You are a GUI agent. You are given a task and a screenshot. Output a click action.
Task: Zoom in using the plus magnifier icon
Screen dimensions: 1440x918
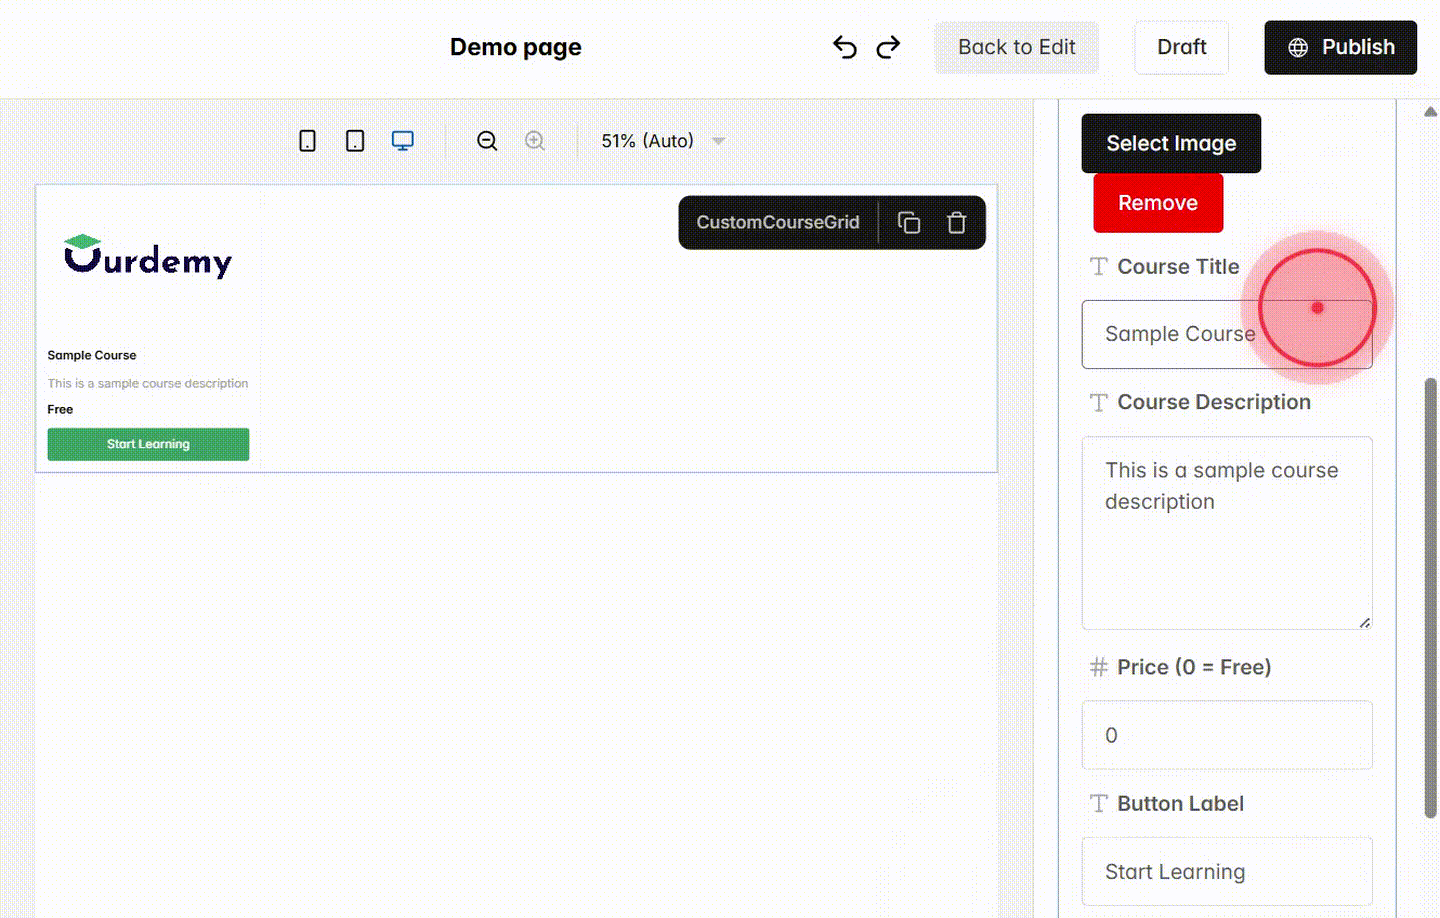pos(535,140)
